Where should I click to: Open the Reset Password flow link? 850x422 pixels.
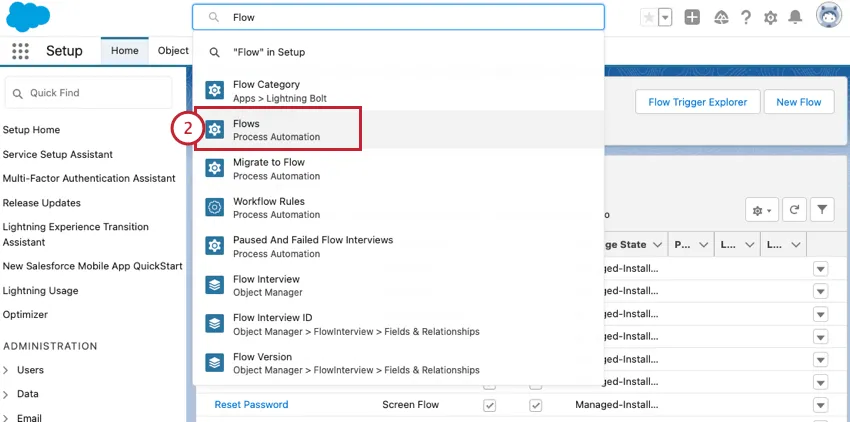coord(251,405)
